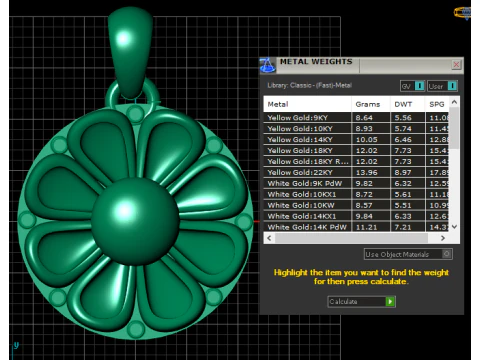This screenshot has width=480, height=360.
Task: Click the horizontal scroll left arrow
Action: (269, 238)
